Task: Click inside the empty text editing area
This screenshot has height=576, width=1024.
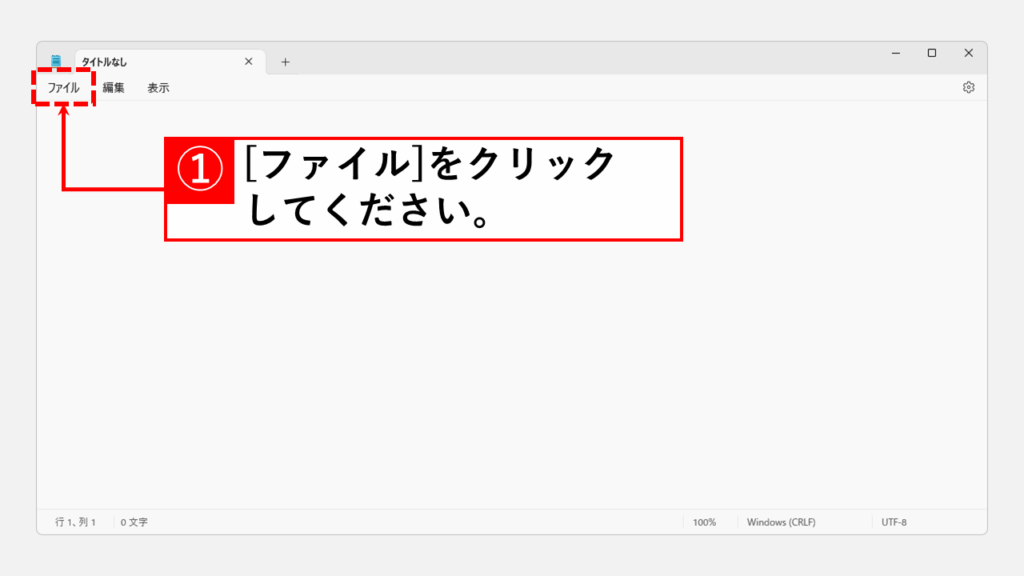Action: click(500, 350)
